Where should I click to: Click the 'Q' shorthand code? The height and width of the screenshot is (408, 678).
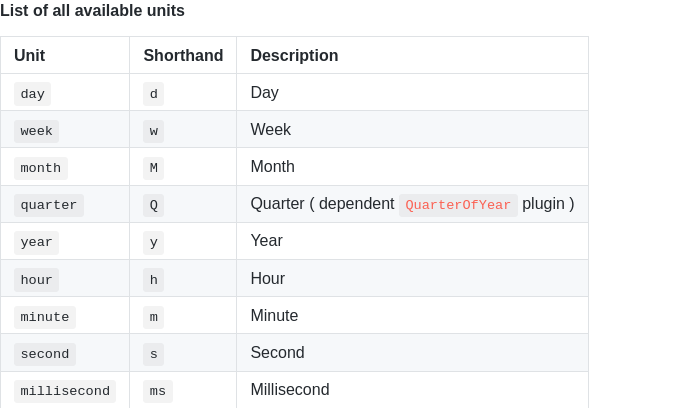[x=154, y=205]
